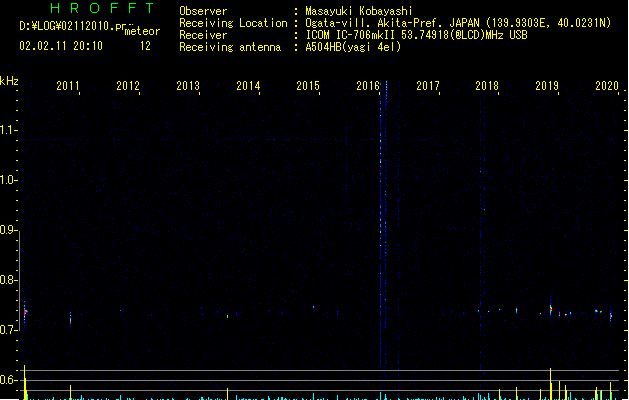Click the 1.1 kHz frequency label
629x400 pixels.
[x=8, y=130]
